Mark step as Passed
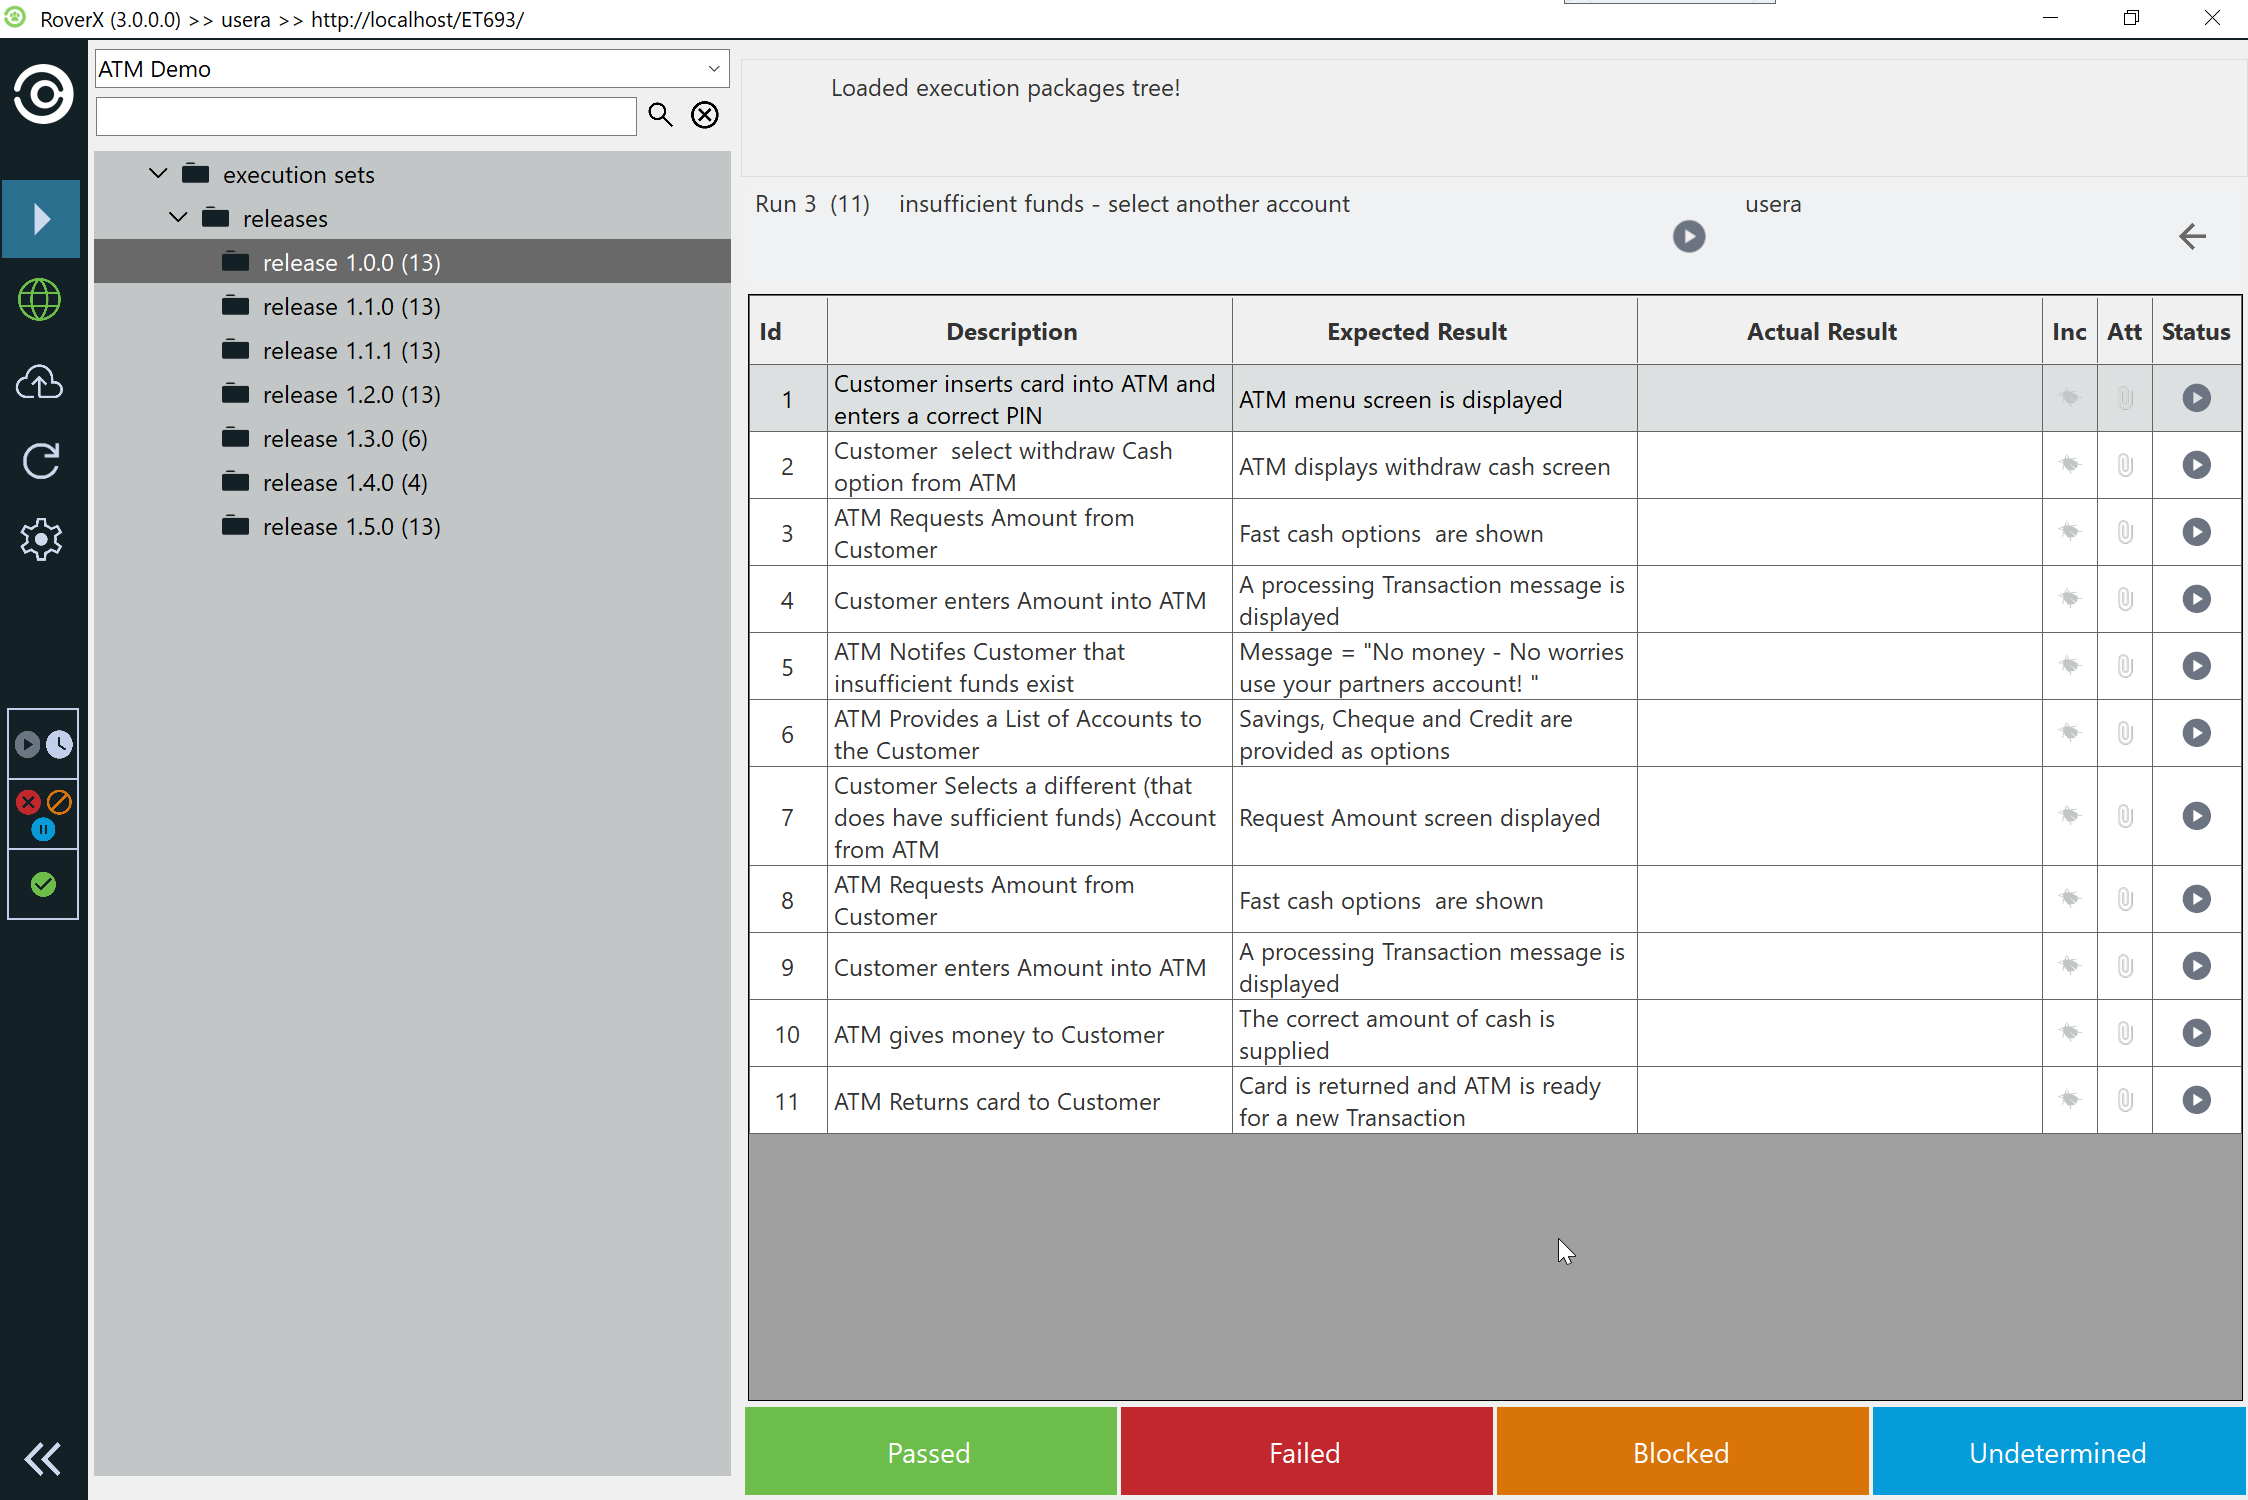2248x1500 pixels. click(x=930, y=1452)
